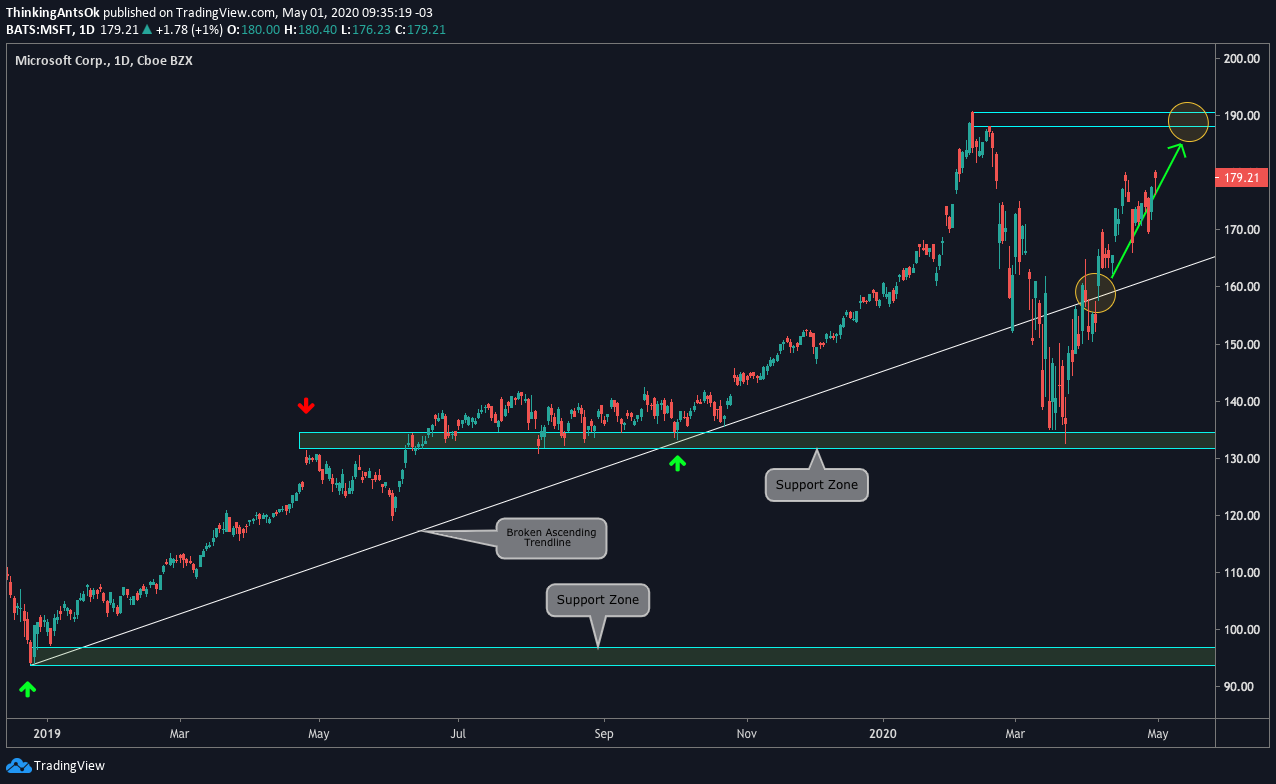Click the 160.00 price axis label
Image resolution: width=1276 pixels, height=784 pixels.
click(x=1241, y=287)
